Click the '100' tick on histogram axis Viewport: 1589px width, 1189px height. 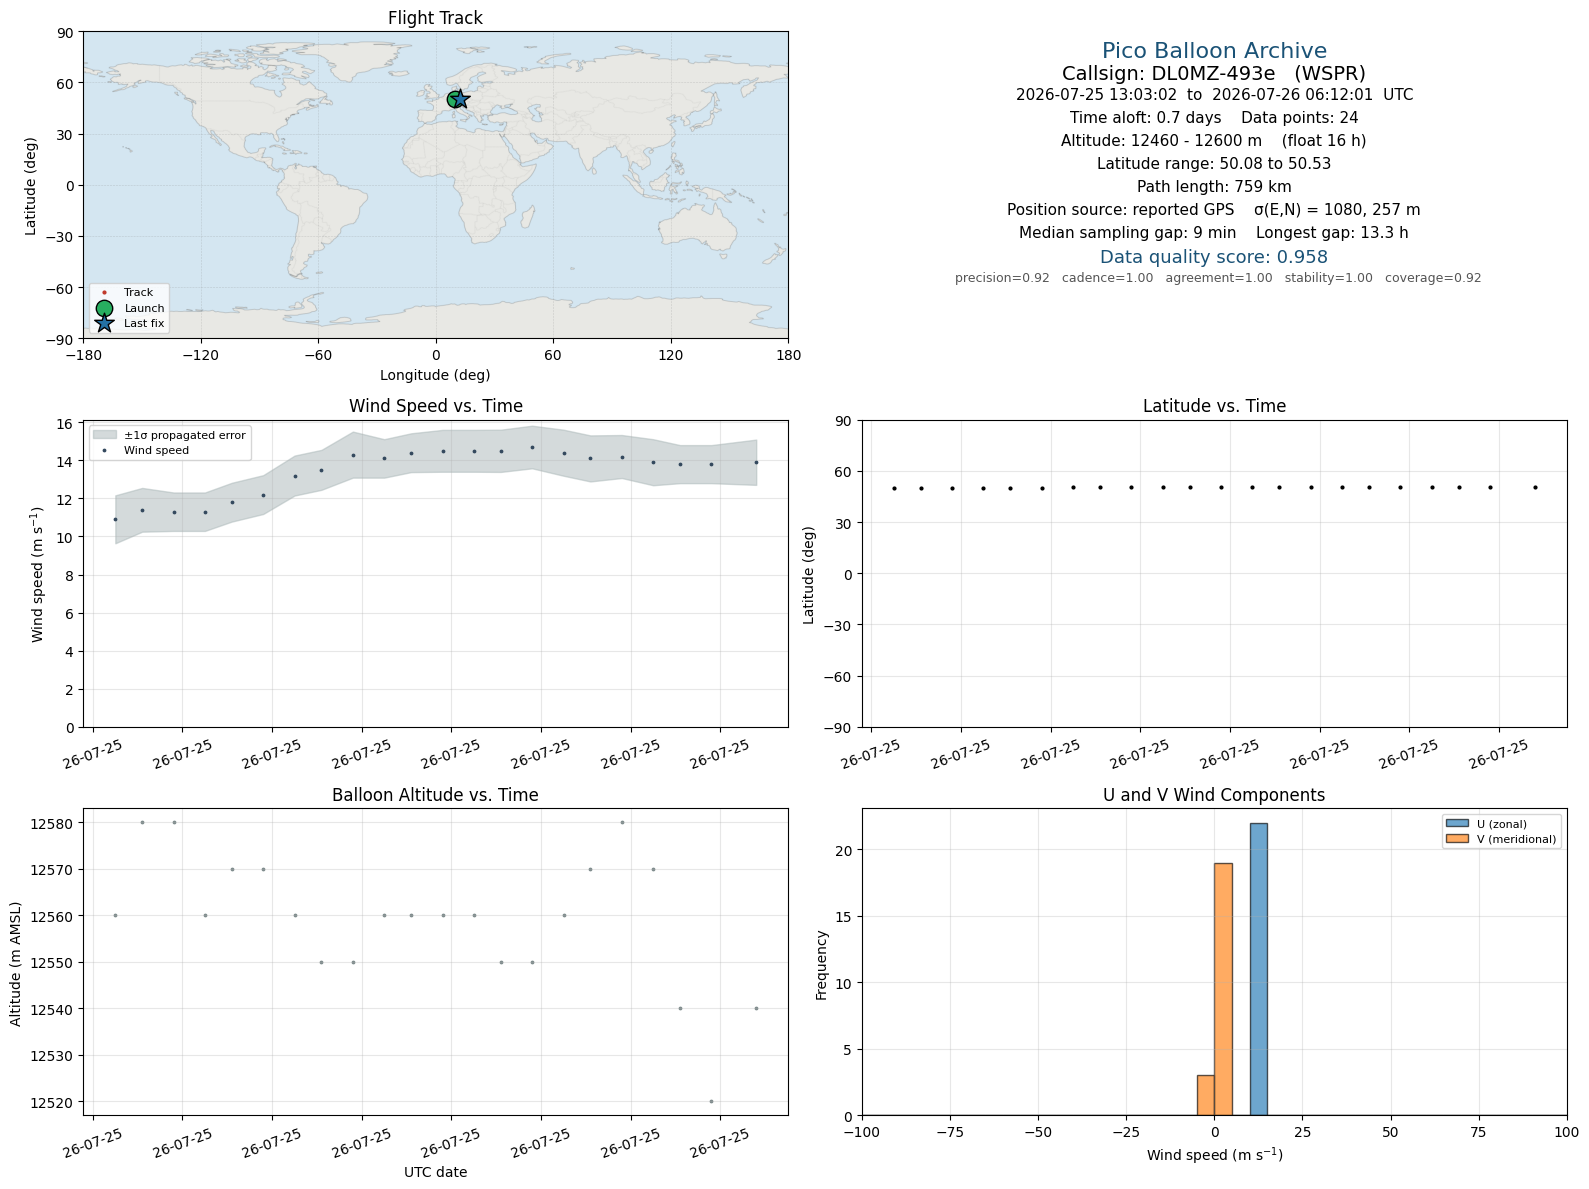point(1567,1132)
